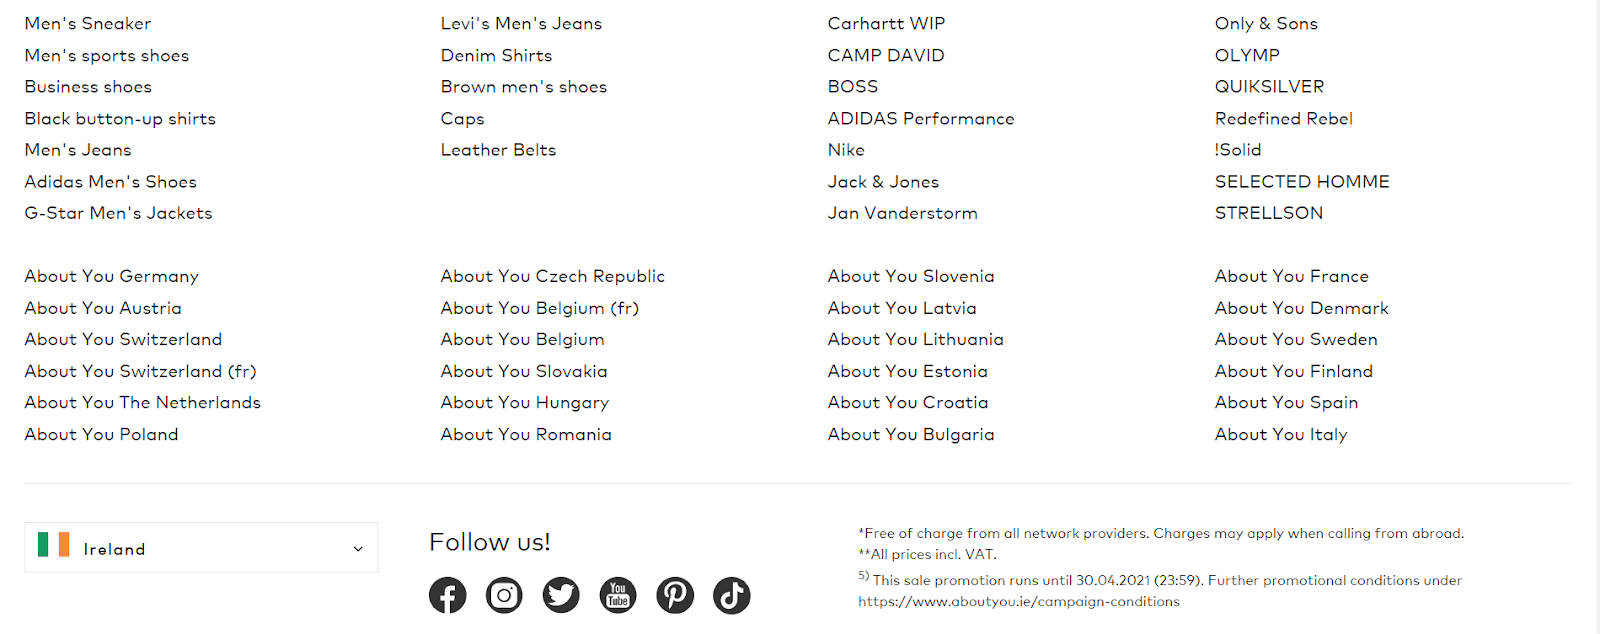
Task: Open the campaign-conditions URL link
Action: click(1019, 602)
